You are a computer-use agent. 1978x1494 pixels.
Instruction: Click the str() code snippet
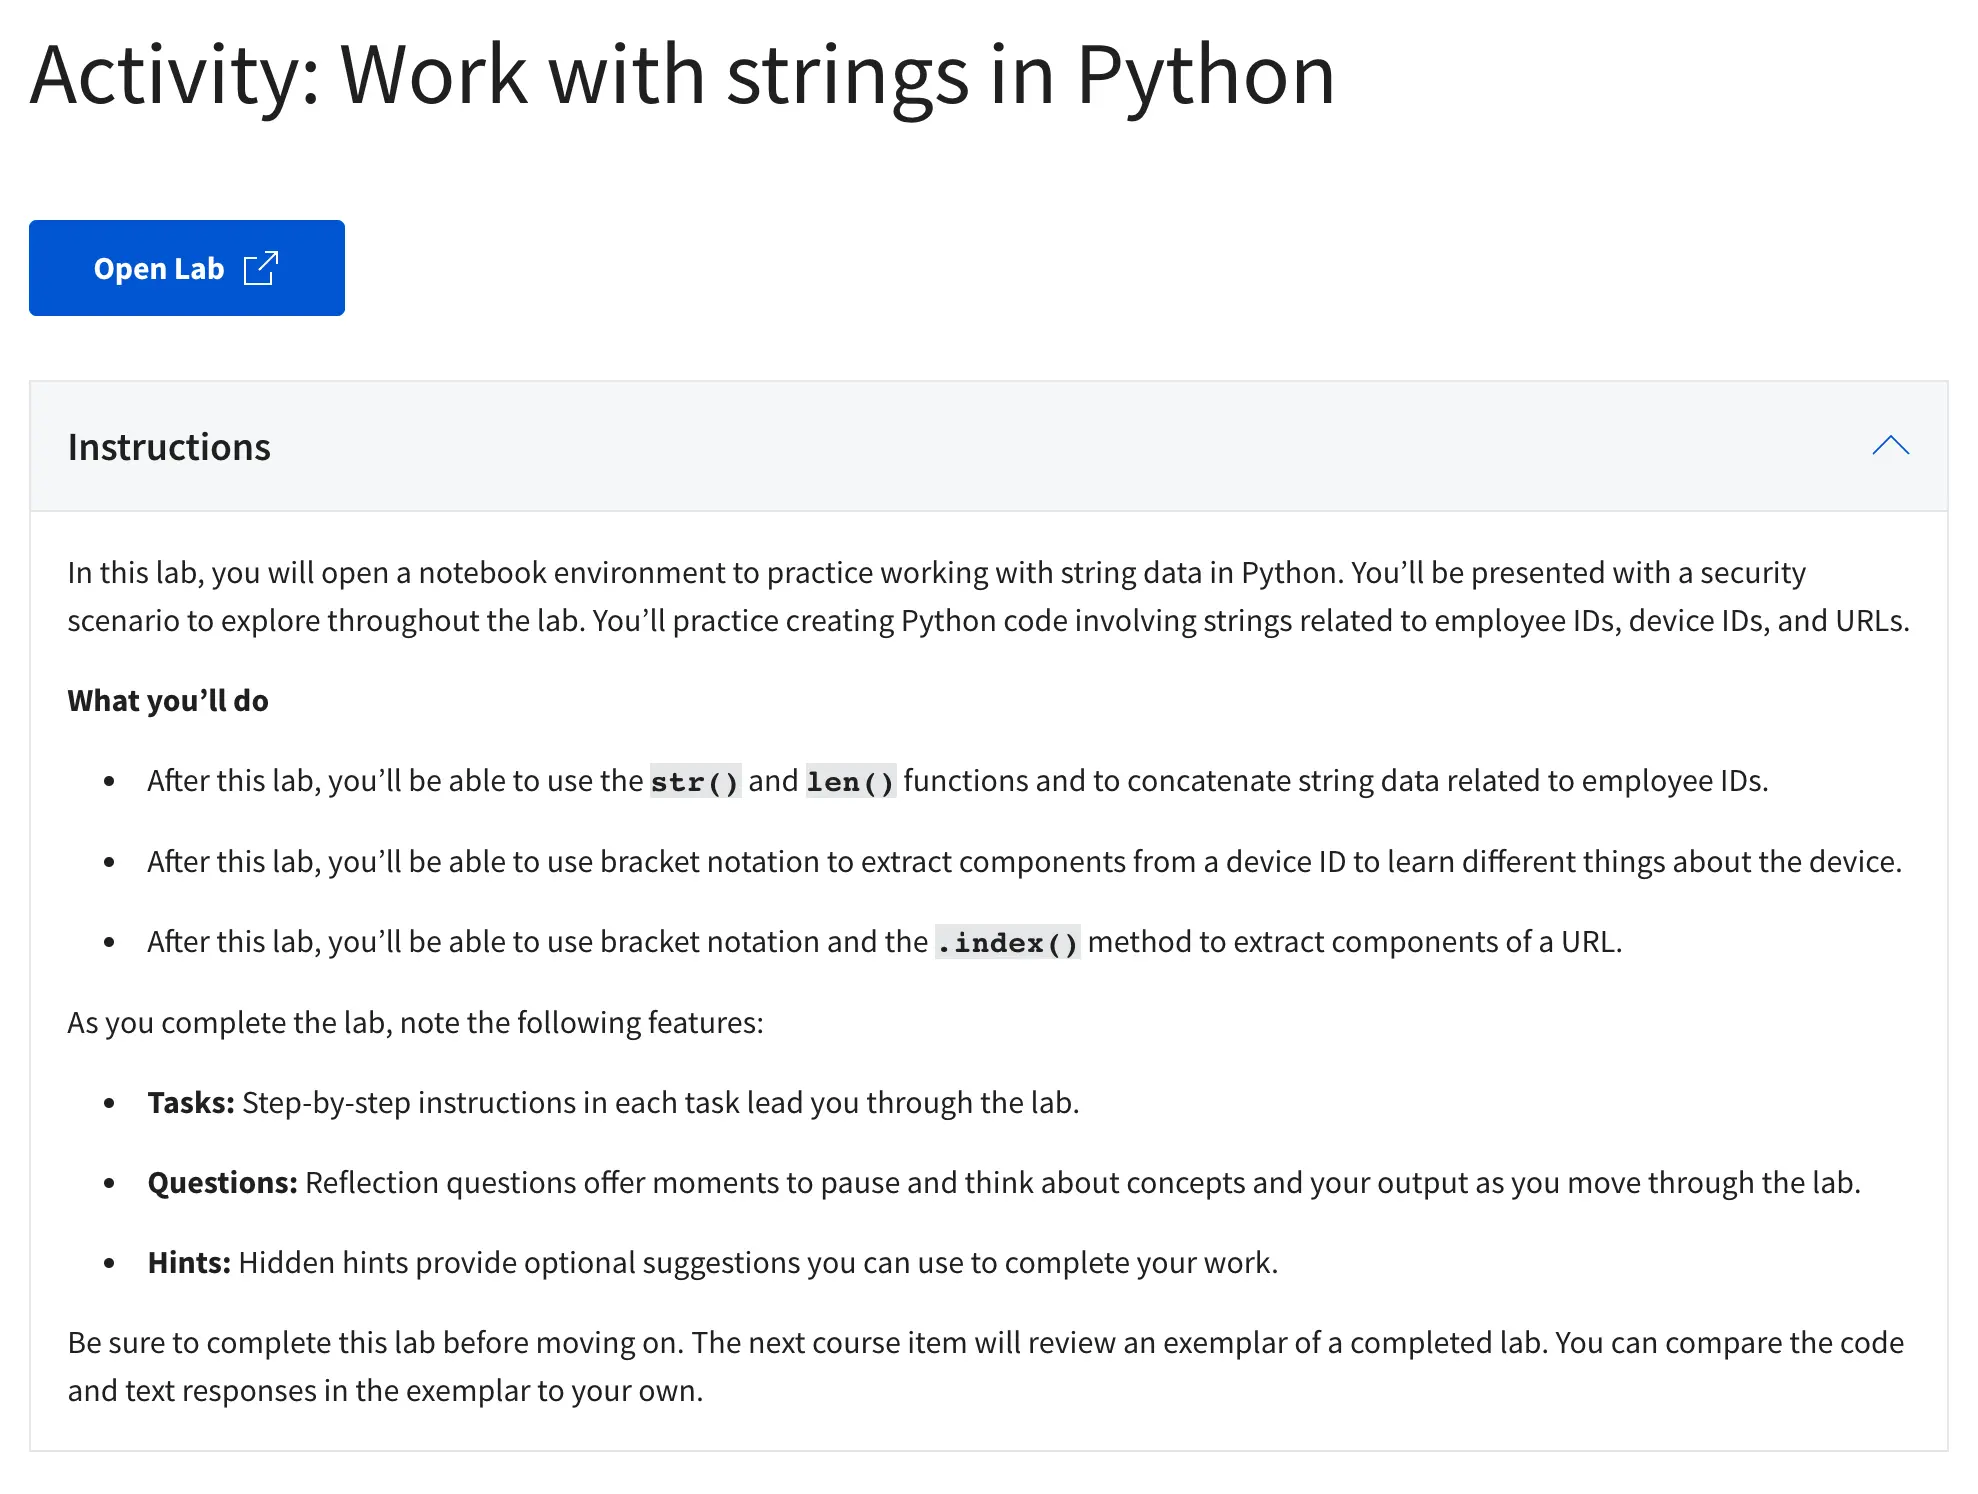click(694, 782)
